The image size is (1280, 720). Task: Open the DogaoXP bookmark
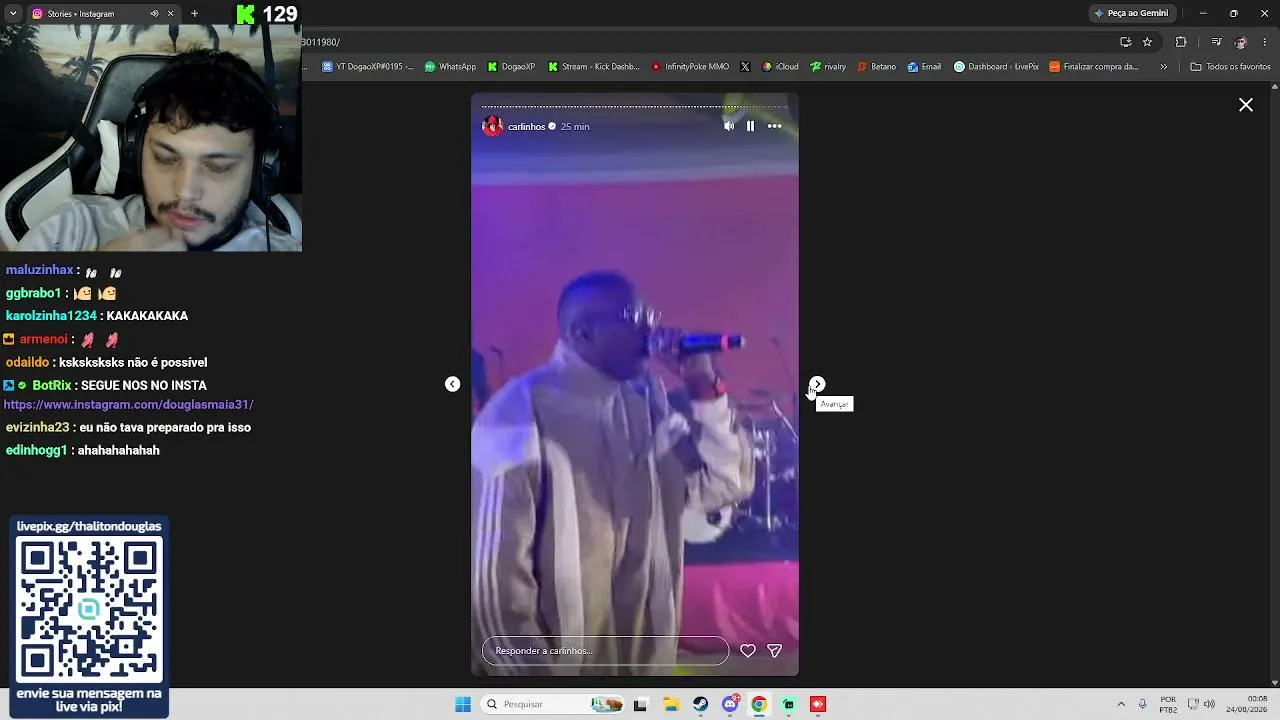(511, 67)
